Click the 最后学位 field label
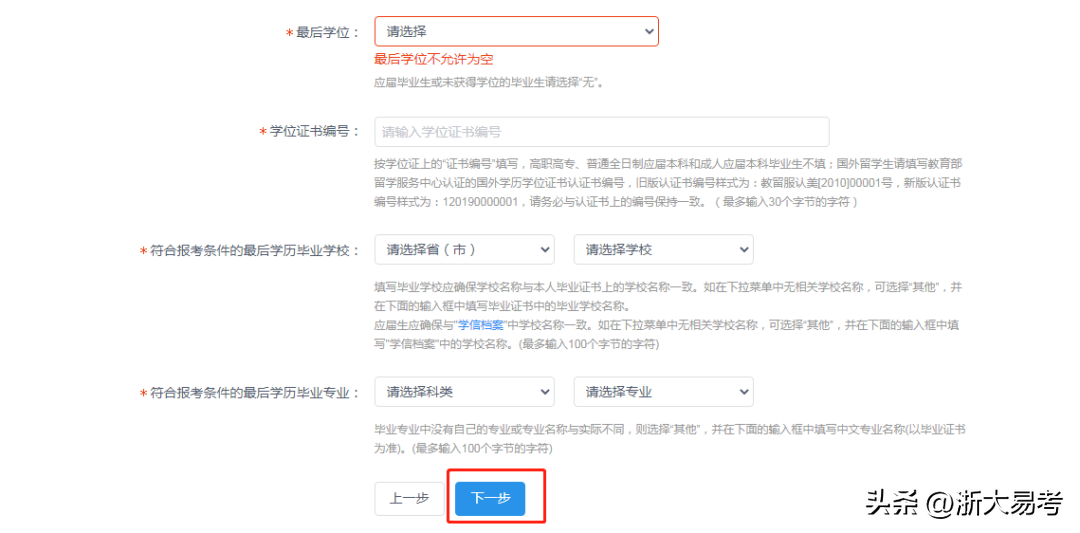Viewport: 1080px width, 533px height. point(327,32)
